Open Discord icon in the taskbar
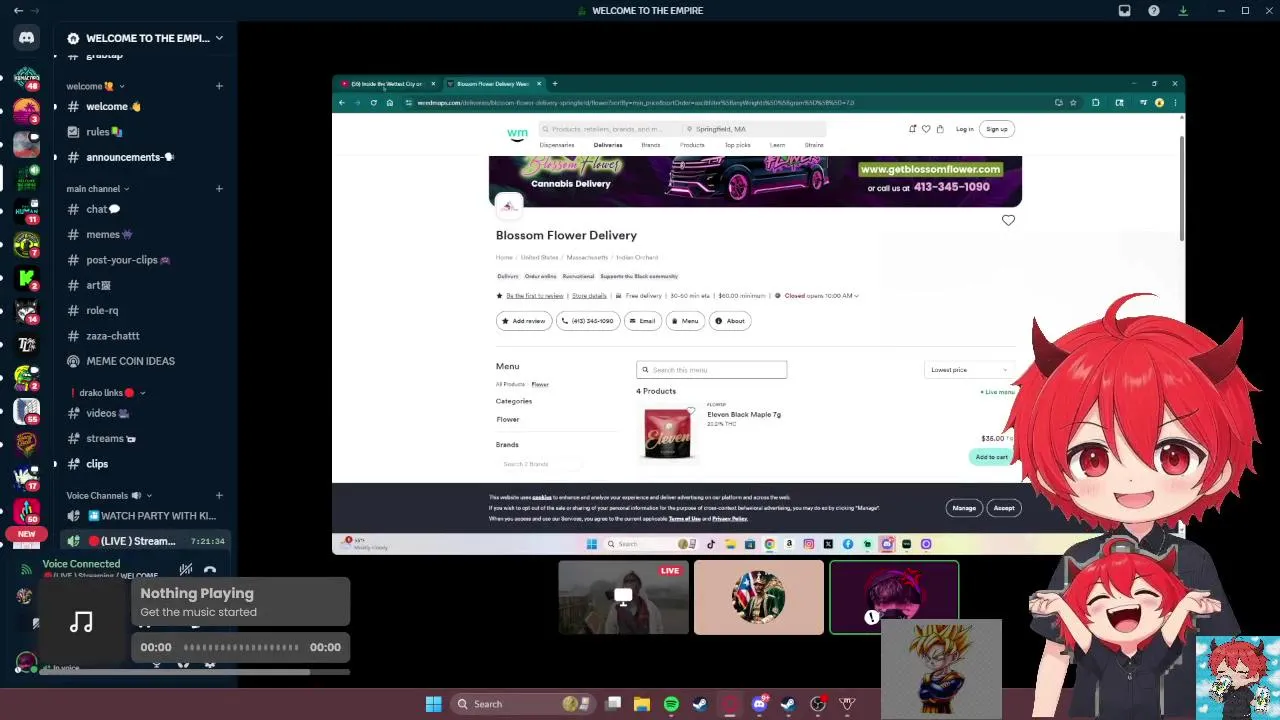The height and width of the screenshot is (720, 1280). (x=759, y=704)
